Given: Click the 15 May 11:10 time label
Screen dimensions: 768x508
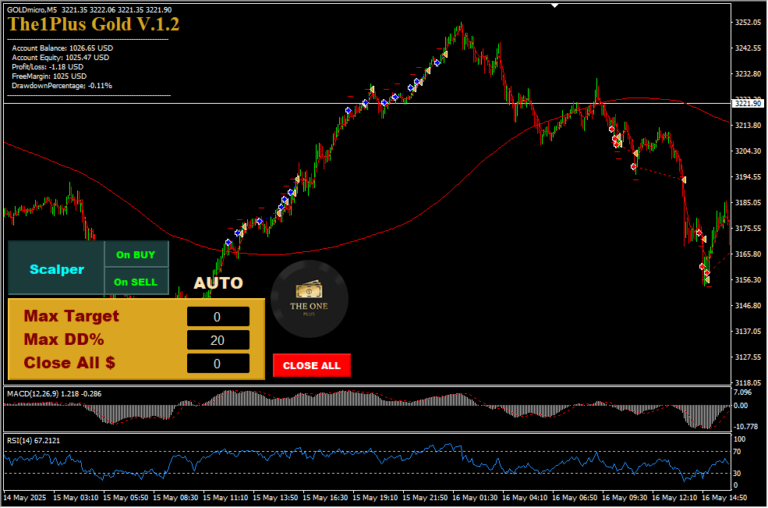Looking at the screenshot, I should (x=225, y=497).
